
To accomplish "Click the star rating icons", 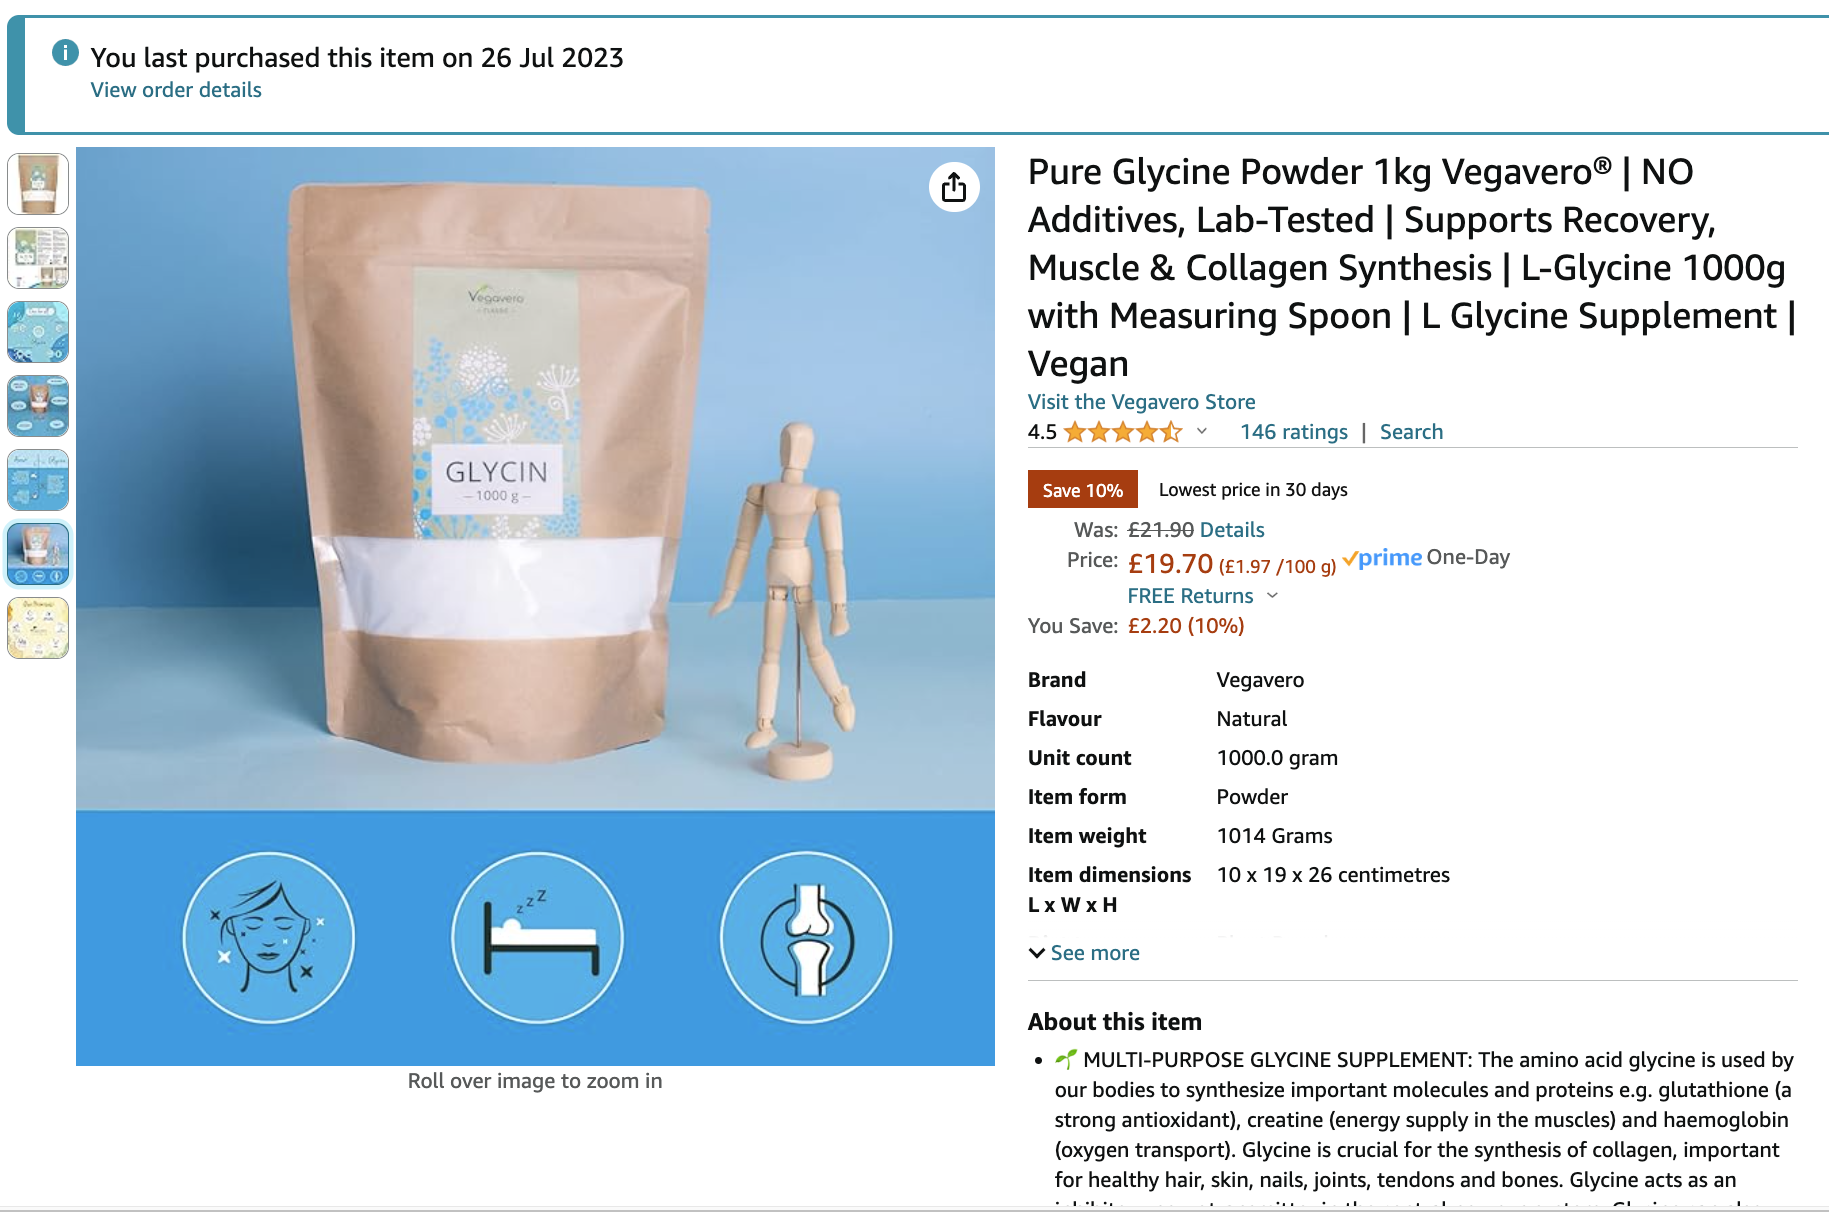I will coord(1123,432).
